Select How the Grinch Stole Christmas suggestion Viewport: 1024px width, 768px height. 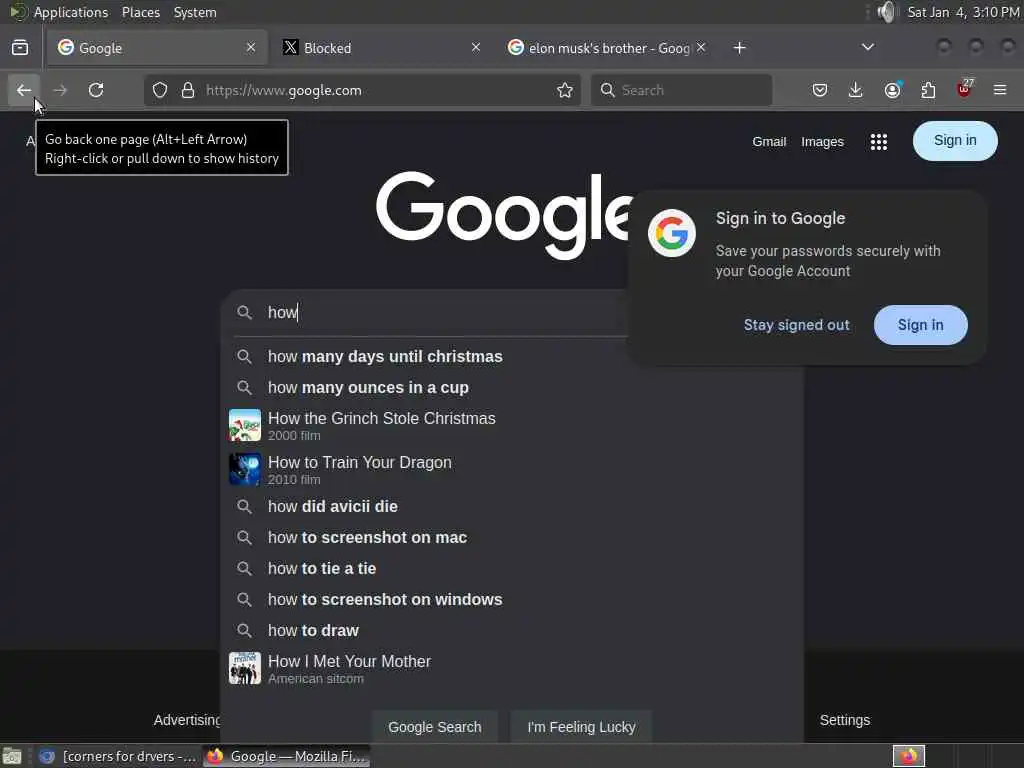pyautogui.click(x=511, y=425)
